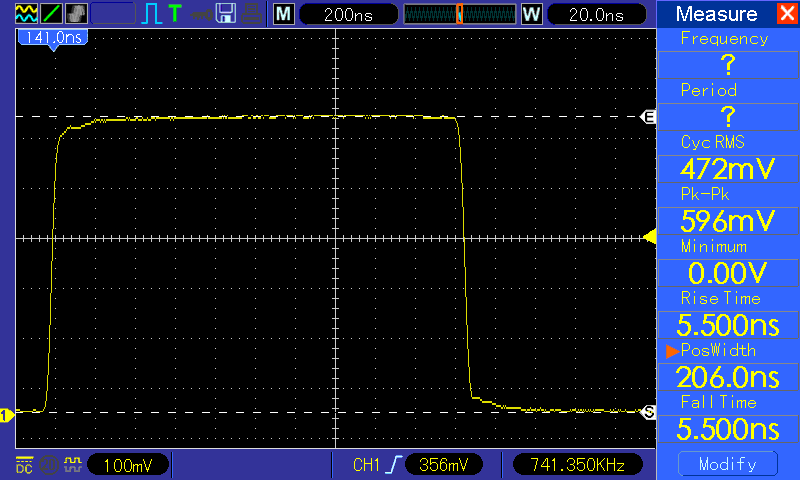Click the 141.0ns trigger position marker
The height and width of the screenshot is (480, 800).
click(x=53, y=39)
